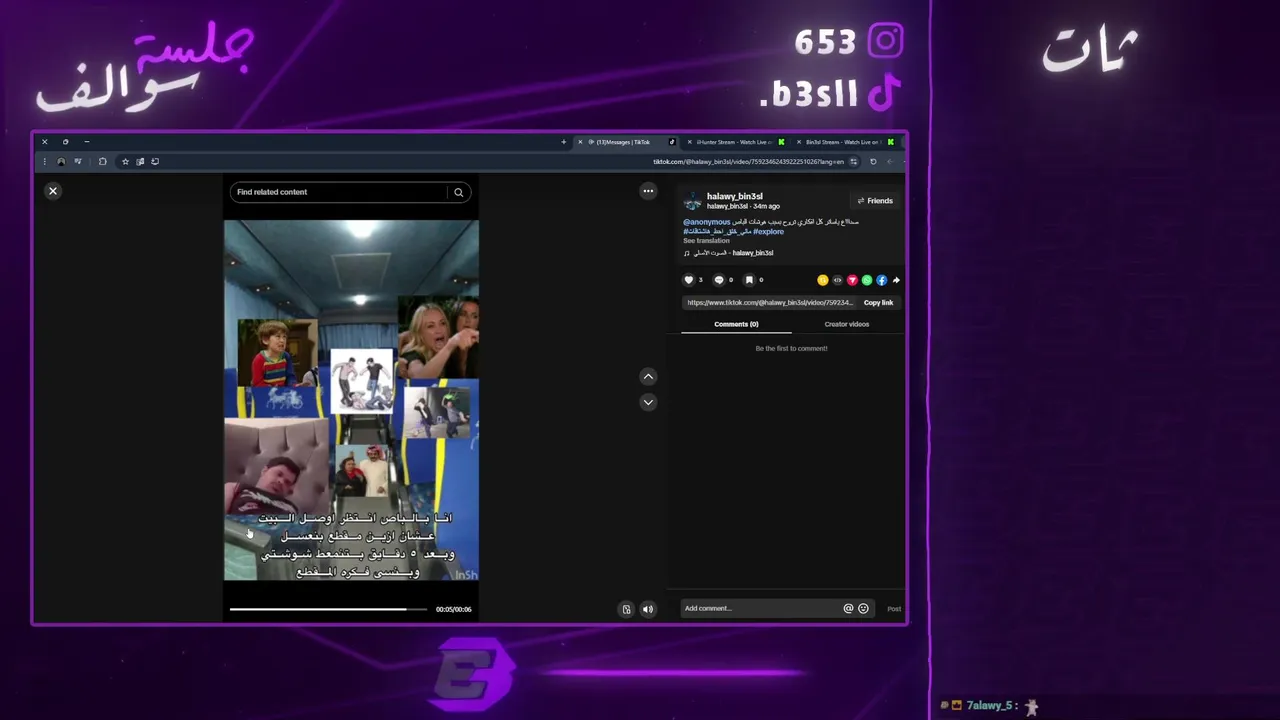Seek on the video progress bar

click(x=328, y=609)
